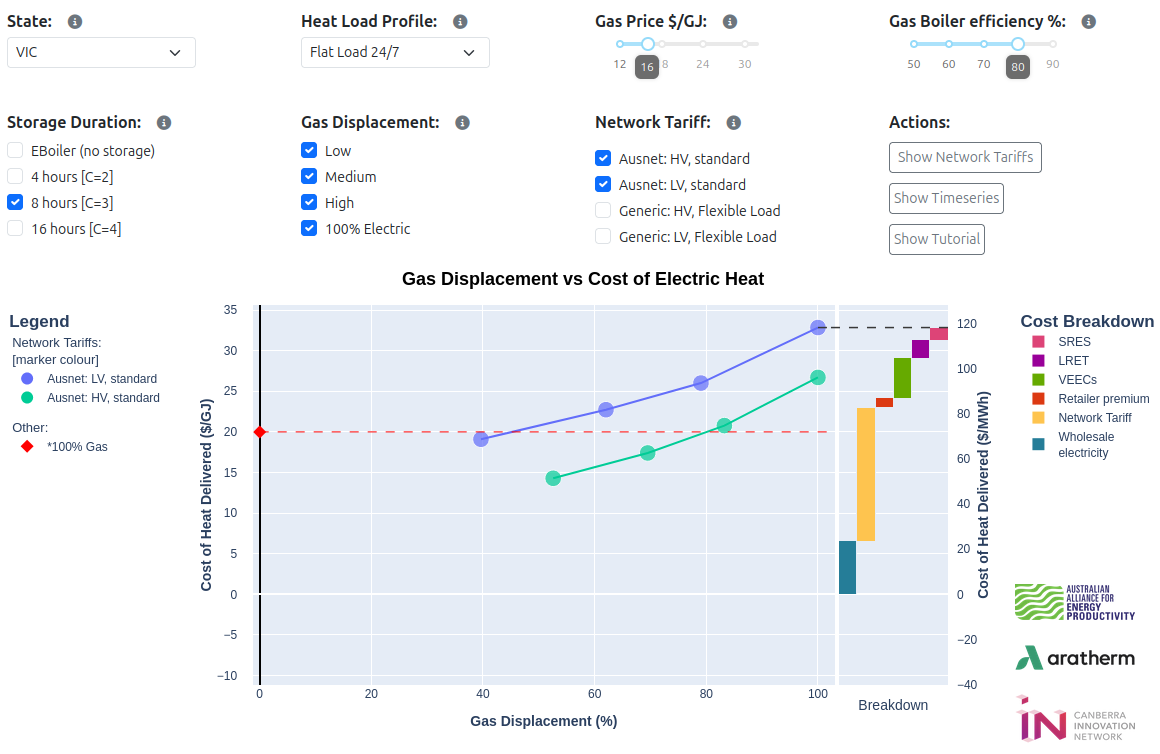Enable the 4 hours [C=2] storage checkbox
The width and height of the screenshot is (1160, 754).
15,177
